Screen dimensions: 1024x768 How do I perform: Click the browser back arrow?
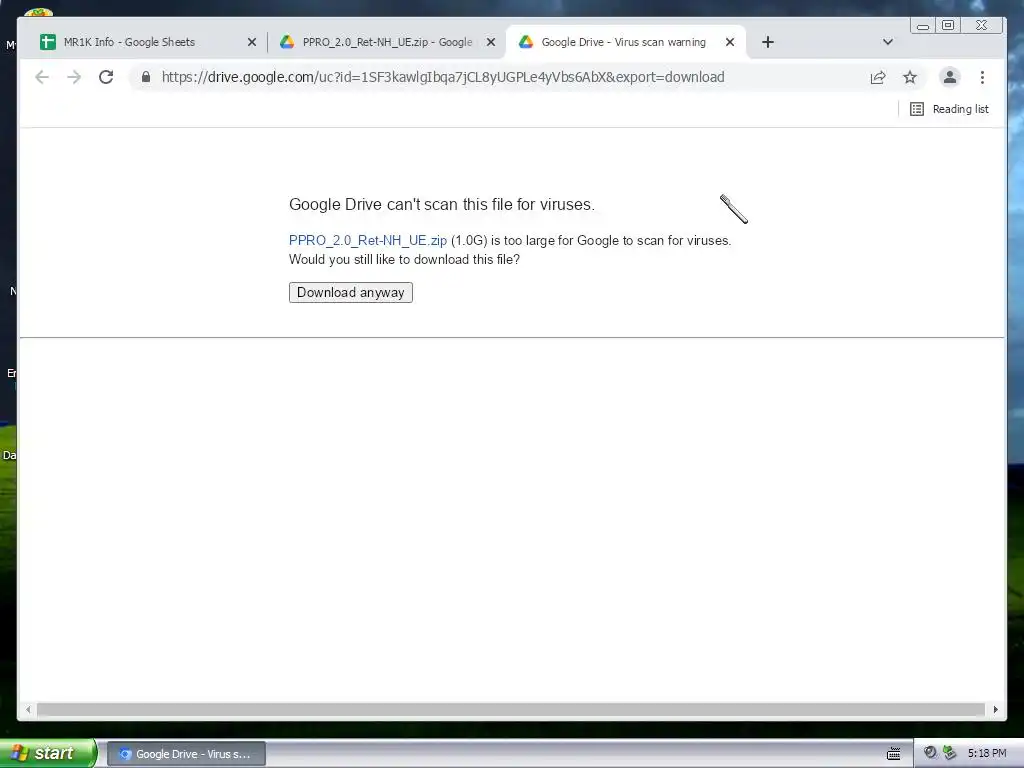coord(42,77)
